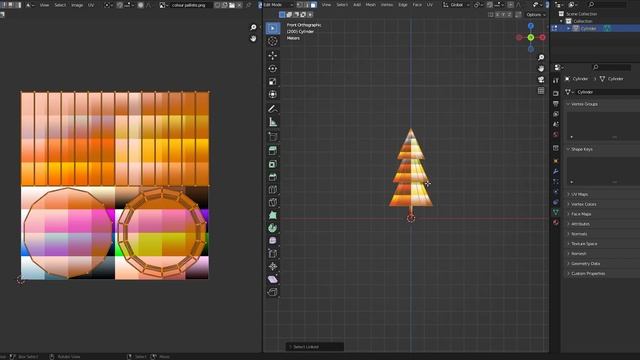The height and width of the screenshot is (360, 640).
Task: Open the Mesh menu in 3D viewport
Action: coord(371,5)
